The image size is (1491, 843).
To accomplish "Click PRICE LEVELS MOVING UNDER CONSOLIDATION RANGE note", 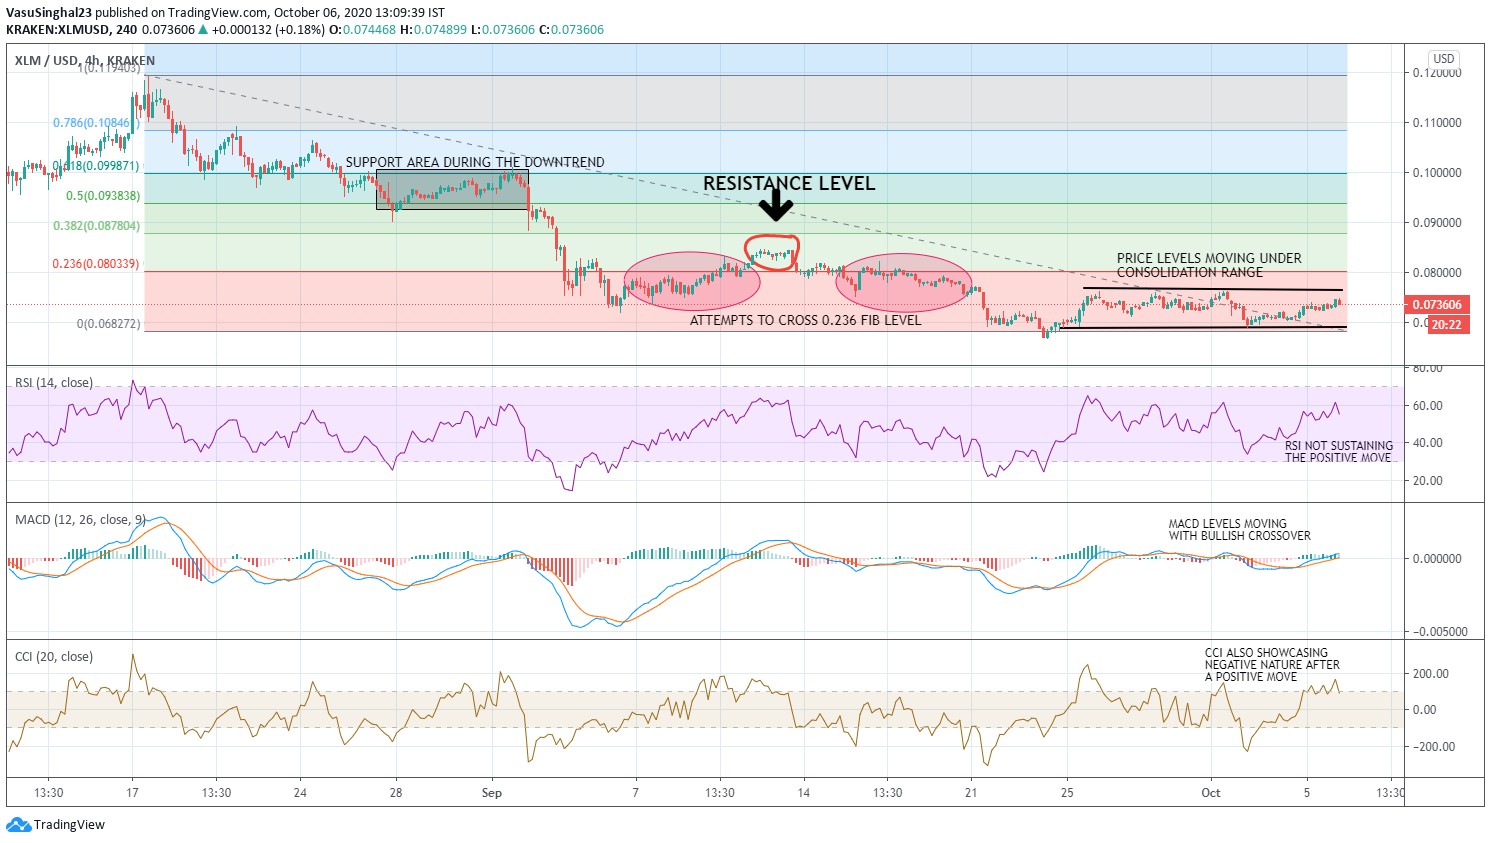I will pos(1209,265).
